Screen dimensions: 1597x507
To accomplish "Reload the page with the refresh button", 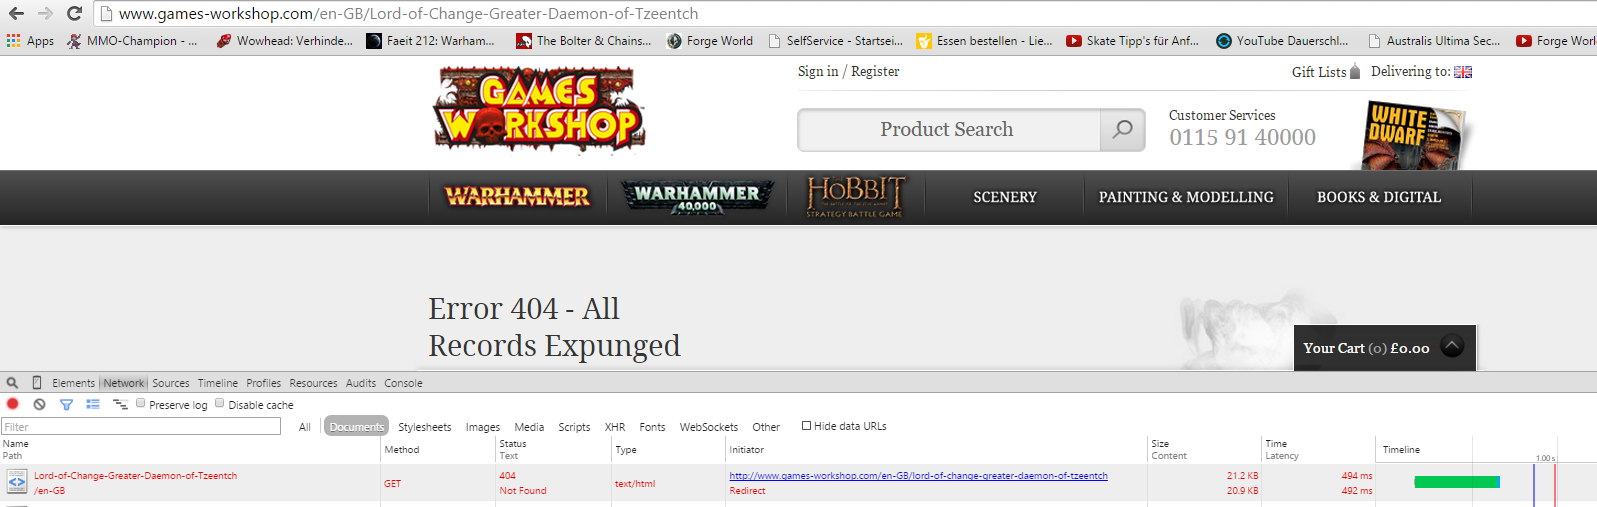I will (x=74, y=13).
